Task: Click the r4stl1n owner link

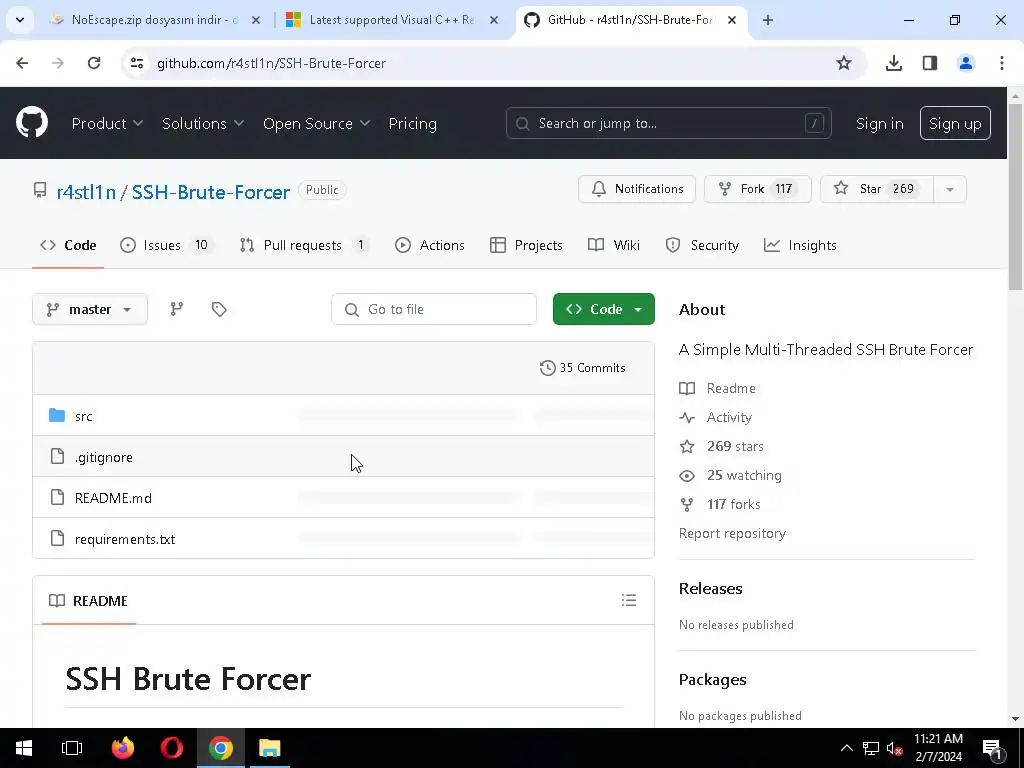Action: [x=86, y=192]
